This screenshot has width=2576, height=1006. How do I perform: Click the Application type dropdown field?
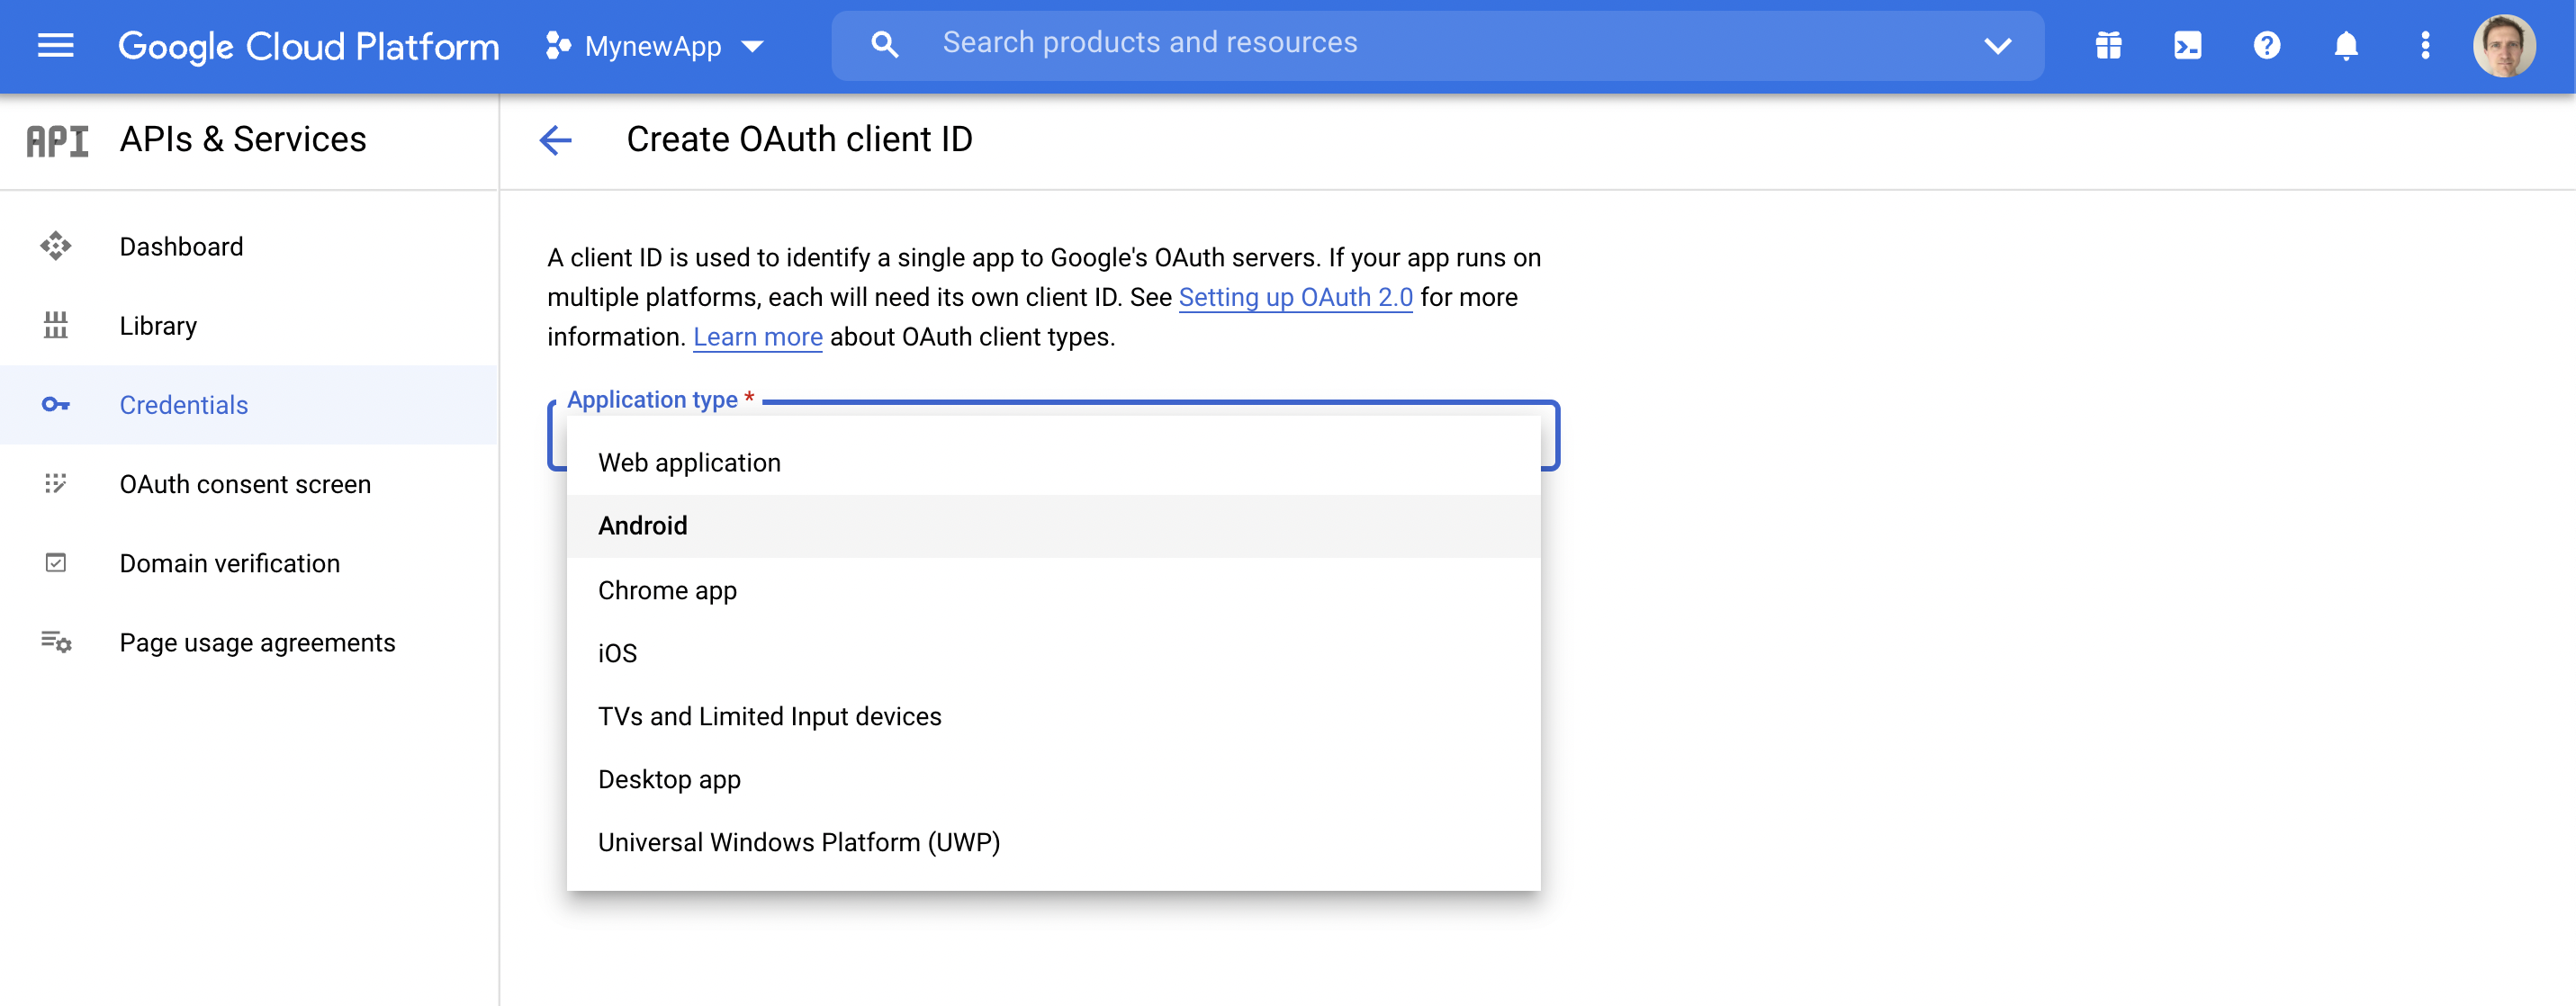point(1053,436)
